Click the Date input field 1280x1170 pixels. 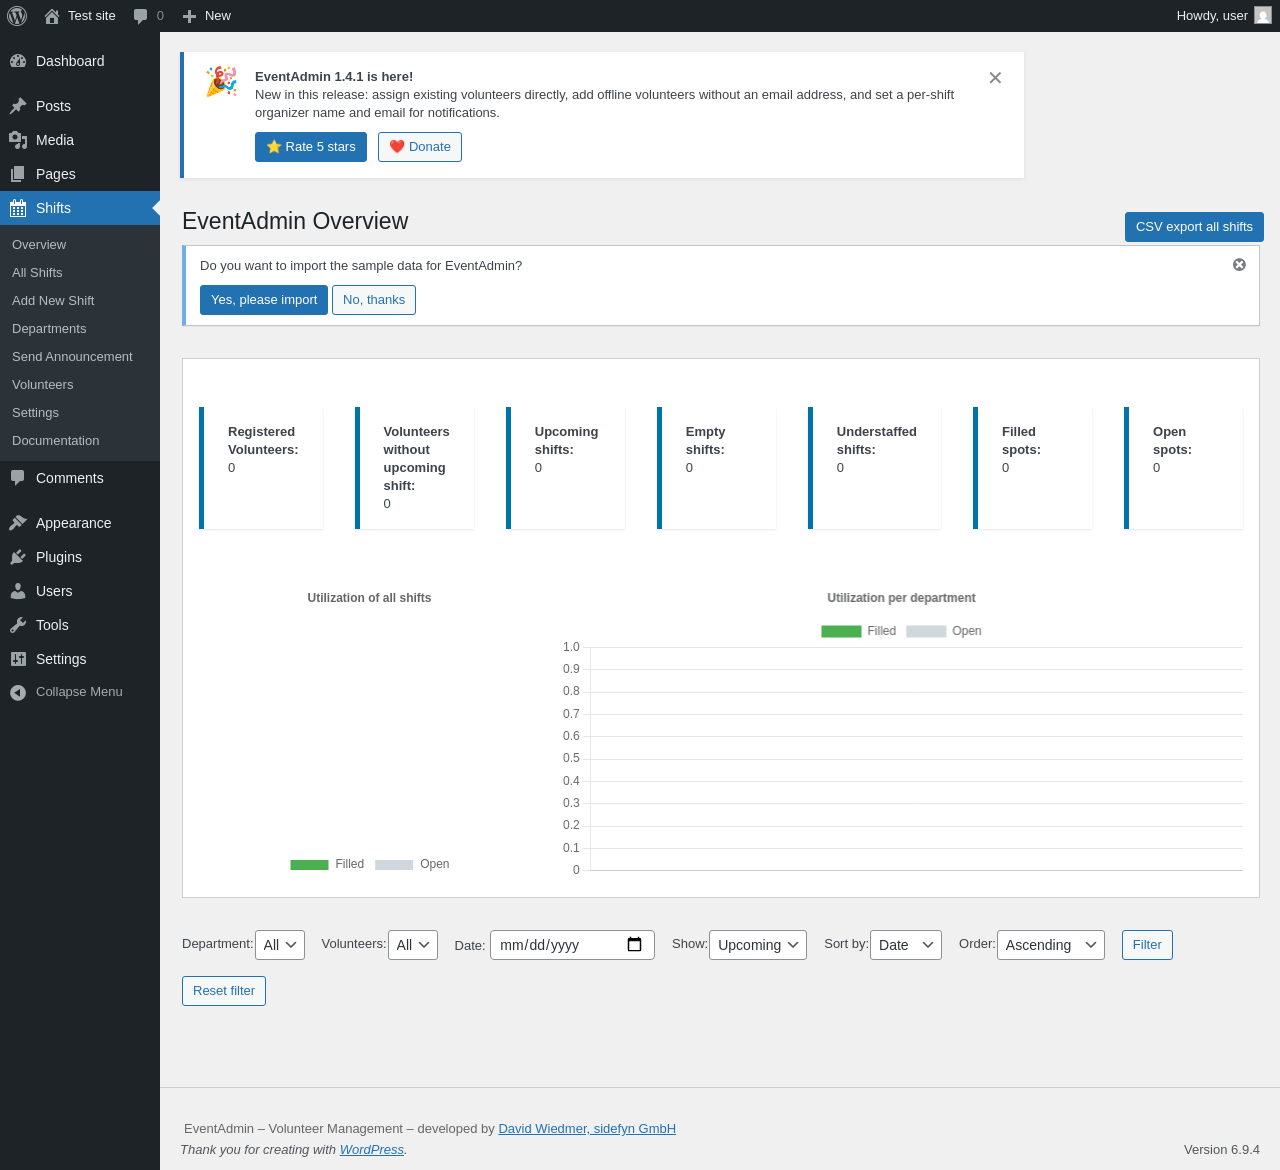click(x=555, y=945)
